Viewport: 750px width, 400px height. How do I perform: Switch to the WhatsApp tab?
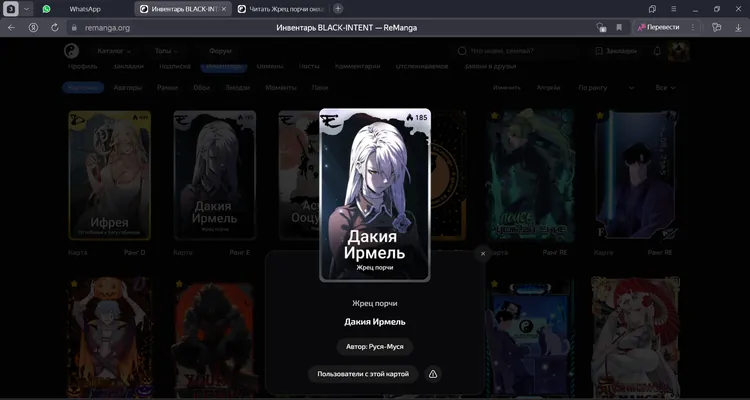(85, 9)
